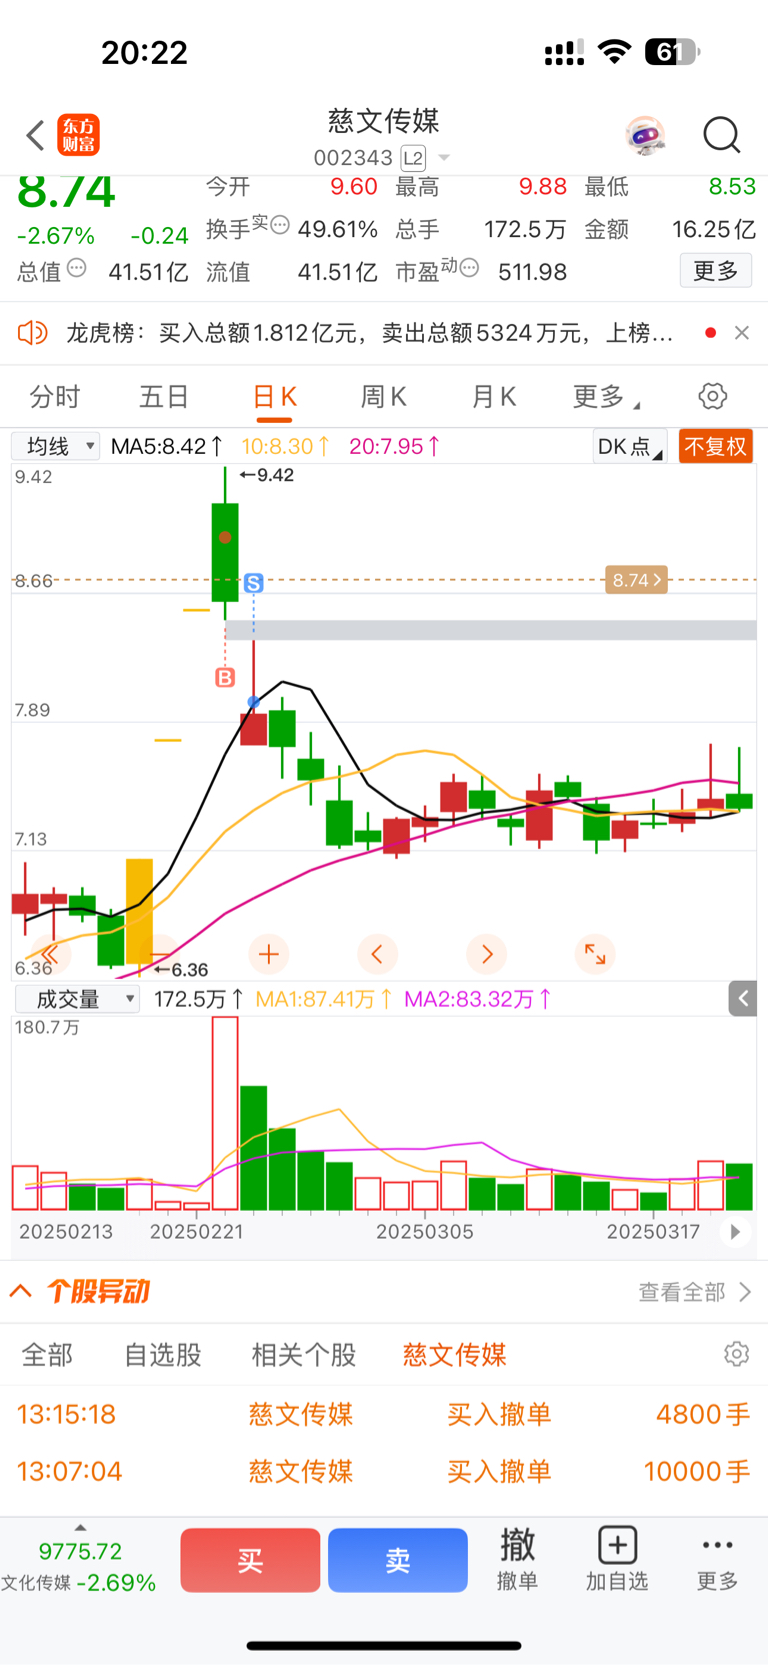Move chart left with arrow icon
768x1665 pixels.
pos(377,954)
